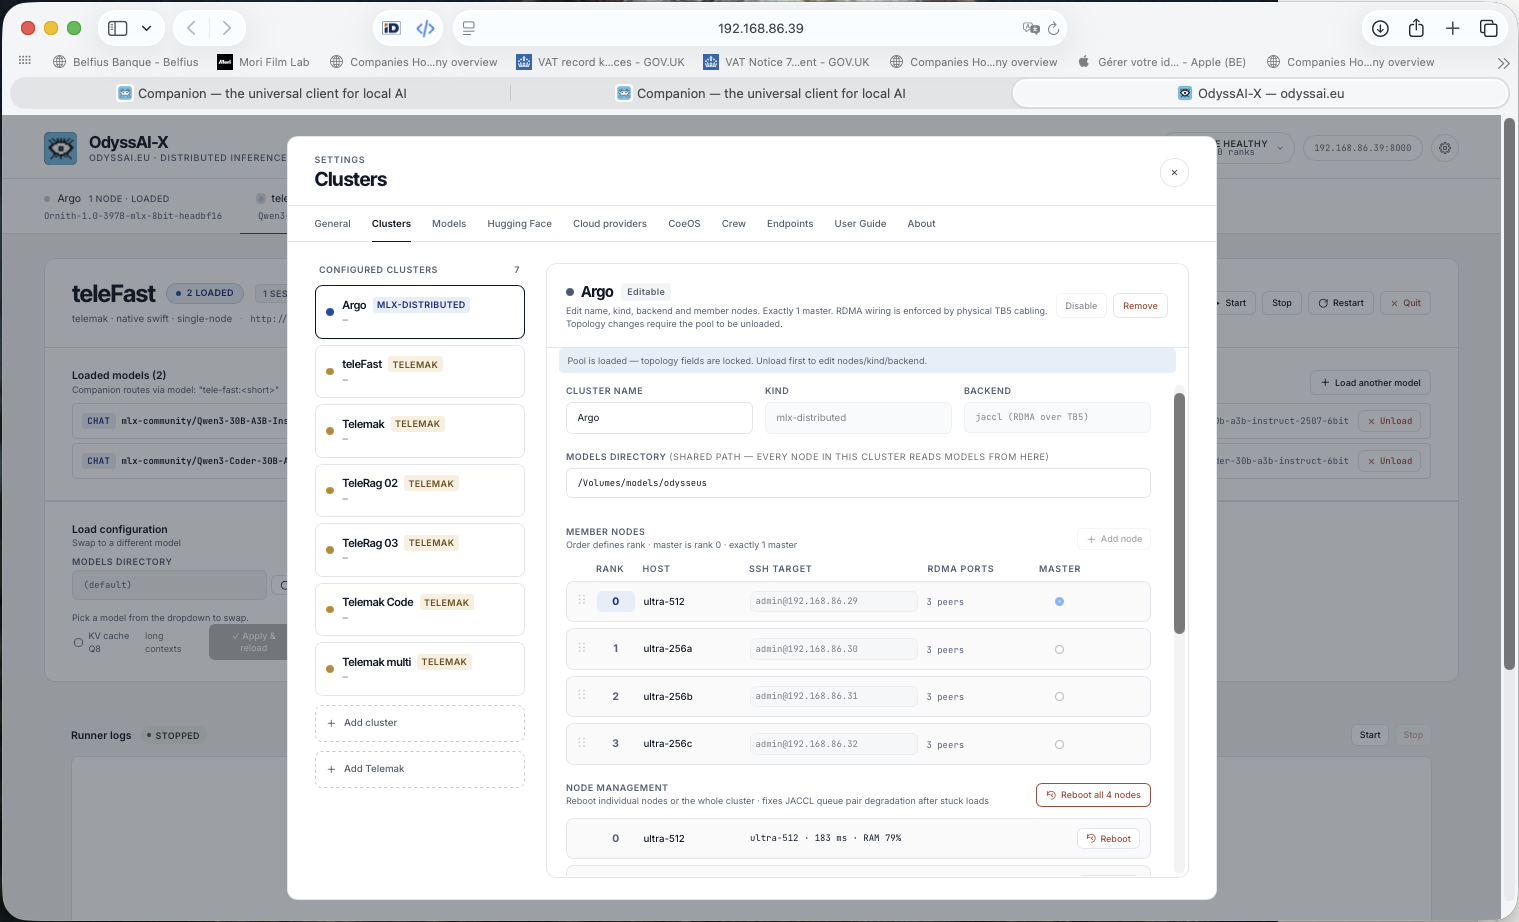The width and height of the screenshot is (1519, 922).
Task: Open the Hugging Face settings tab
Action: [519, 224]
